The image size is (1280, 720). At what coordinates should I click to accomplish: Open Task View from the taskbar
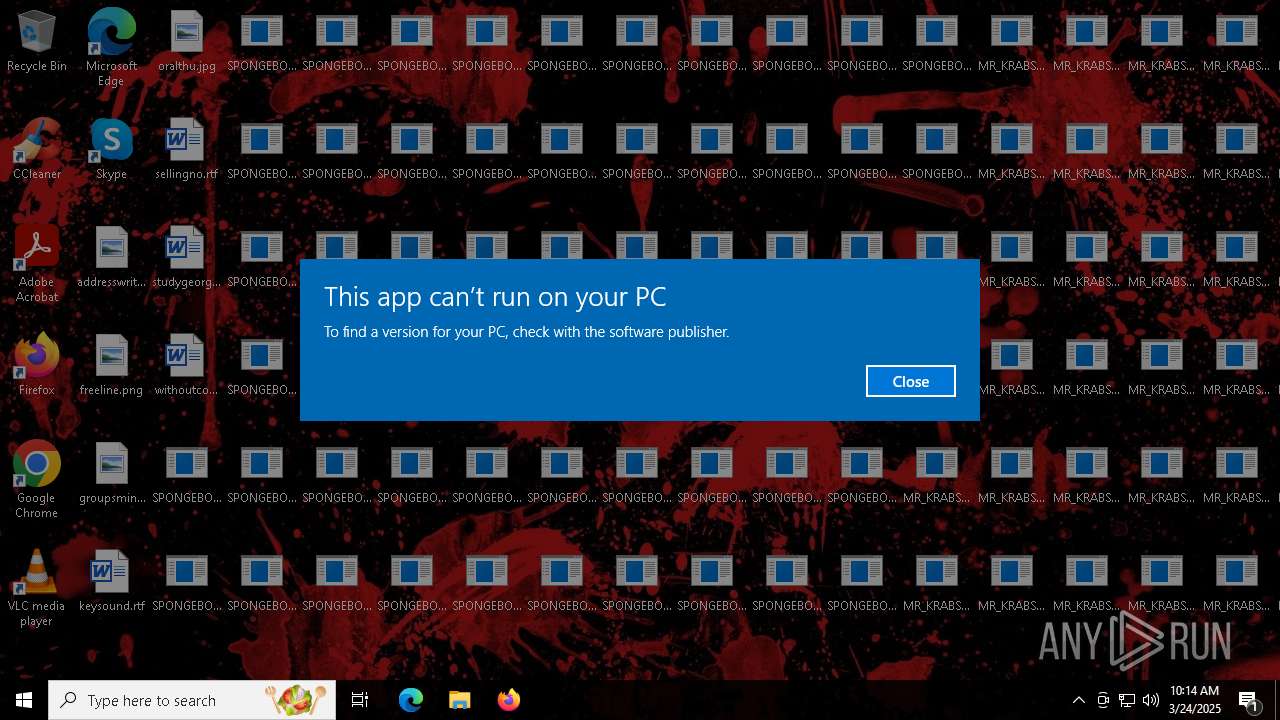(360, 700)
